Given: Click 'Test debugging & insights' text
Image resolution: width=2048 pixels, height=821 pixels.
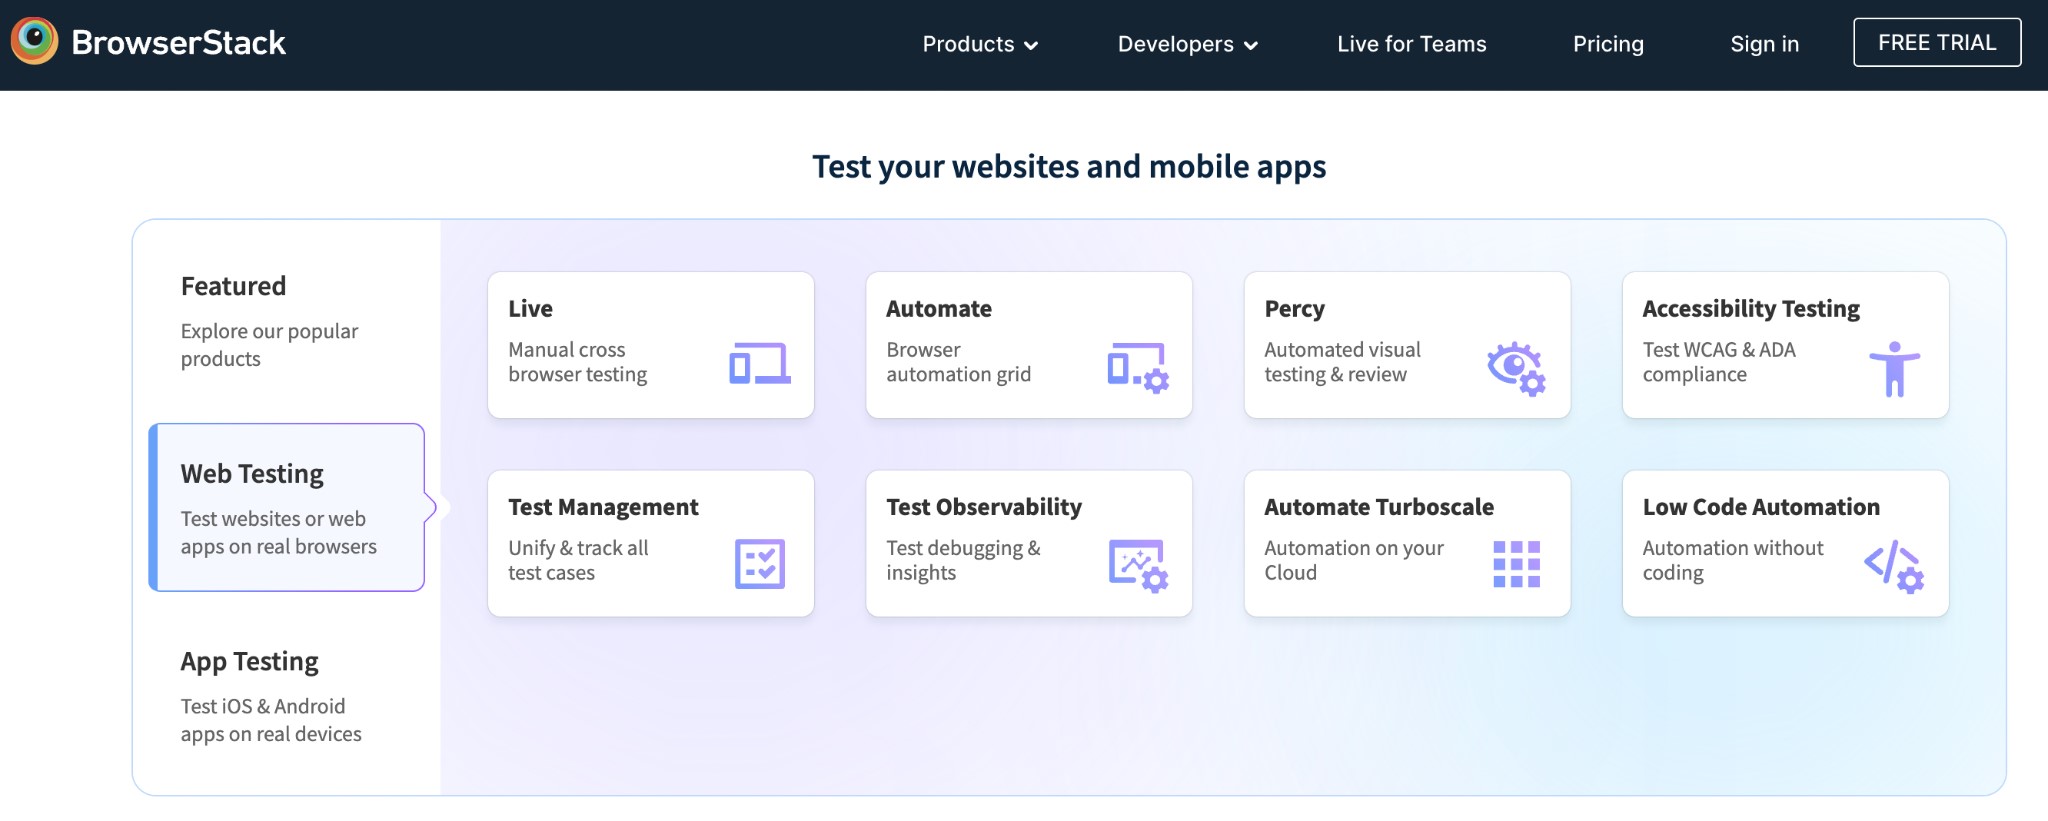Looking at the screenshot, I should (963, 560).
